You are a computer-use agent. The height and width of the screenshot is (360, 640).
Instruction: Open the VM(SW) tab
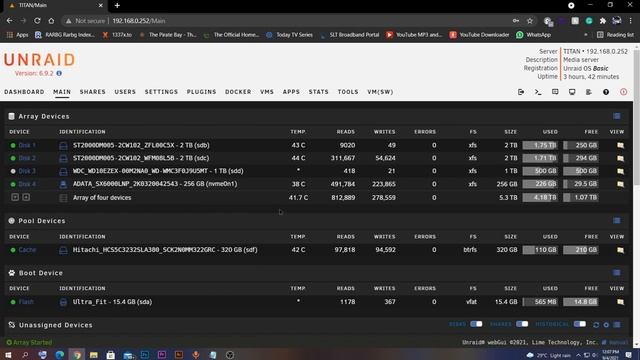(x=380, y=92)
